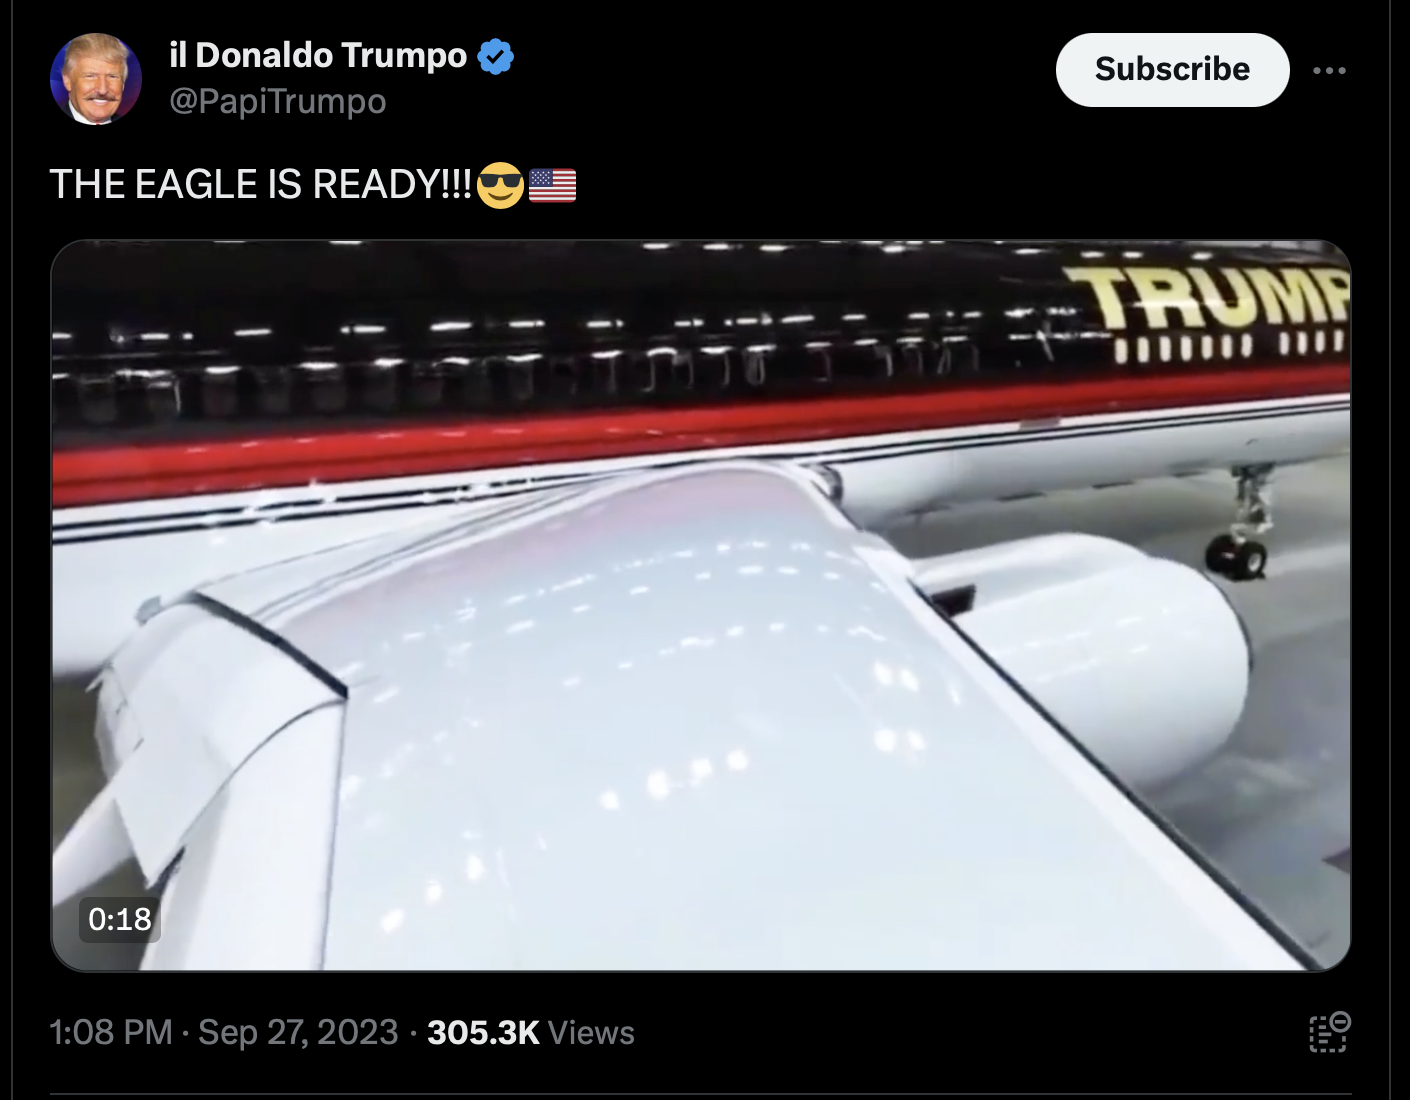Screen dimensions: 1410x1100
Task: Click the 0:18 video duration badge
Action: click(x=120, y=919)
